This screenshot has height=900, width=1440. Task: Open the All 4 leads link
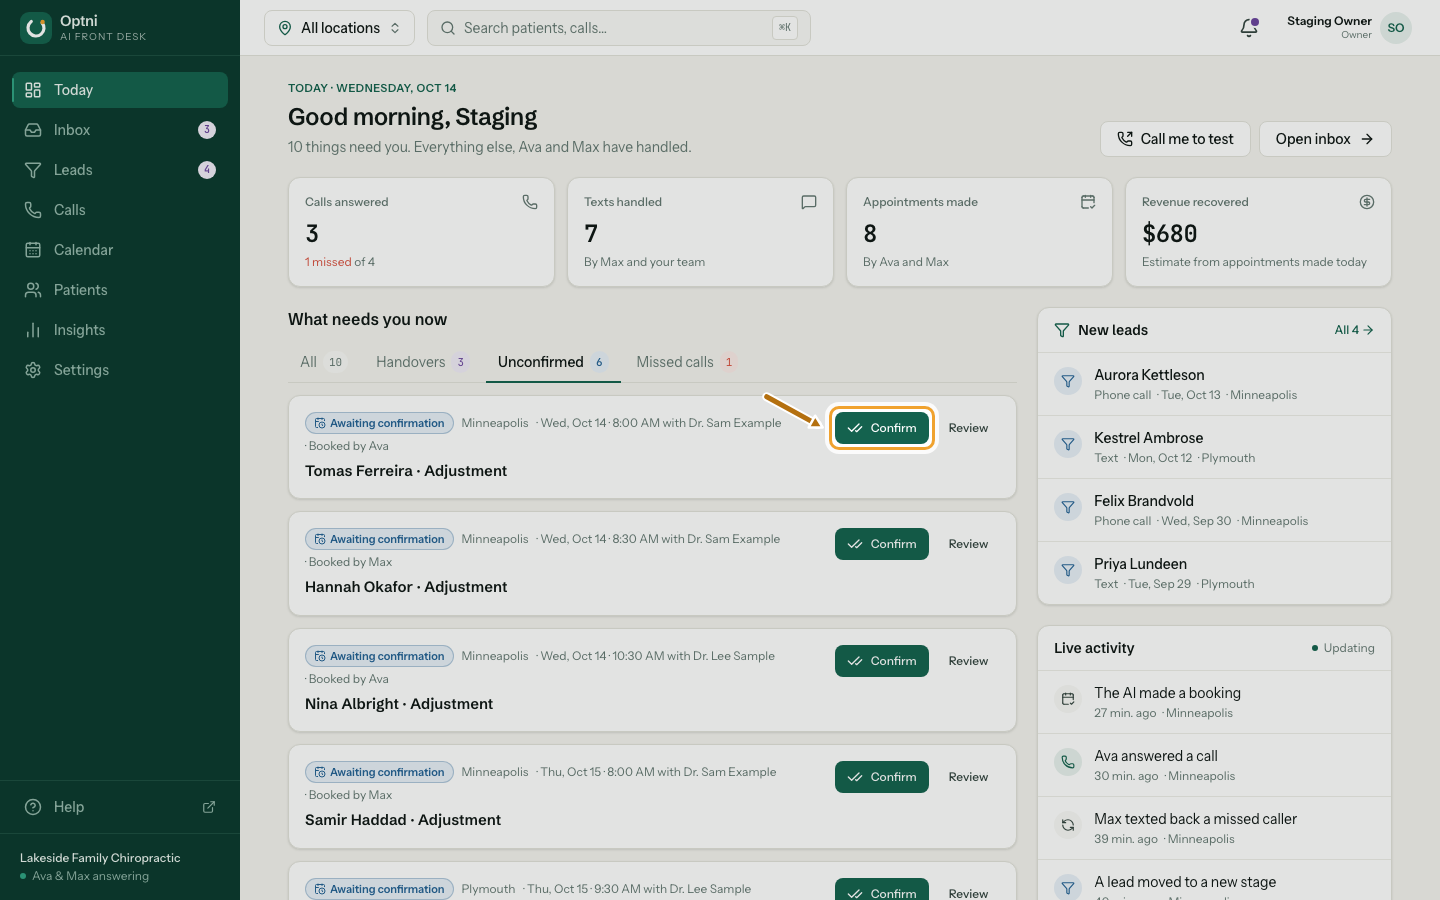[1354, 330]
